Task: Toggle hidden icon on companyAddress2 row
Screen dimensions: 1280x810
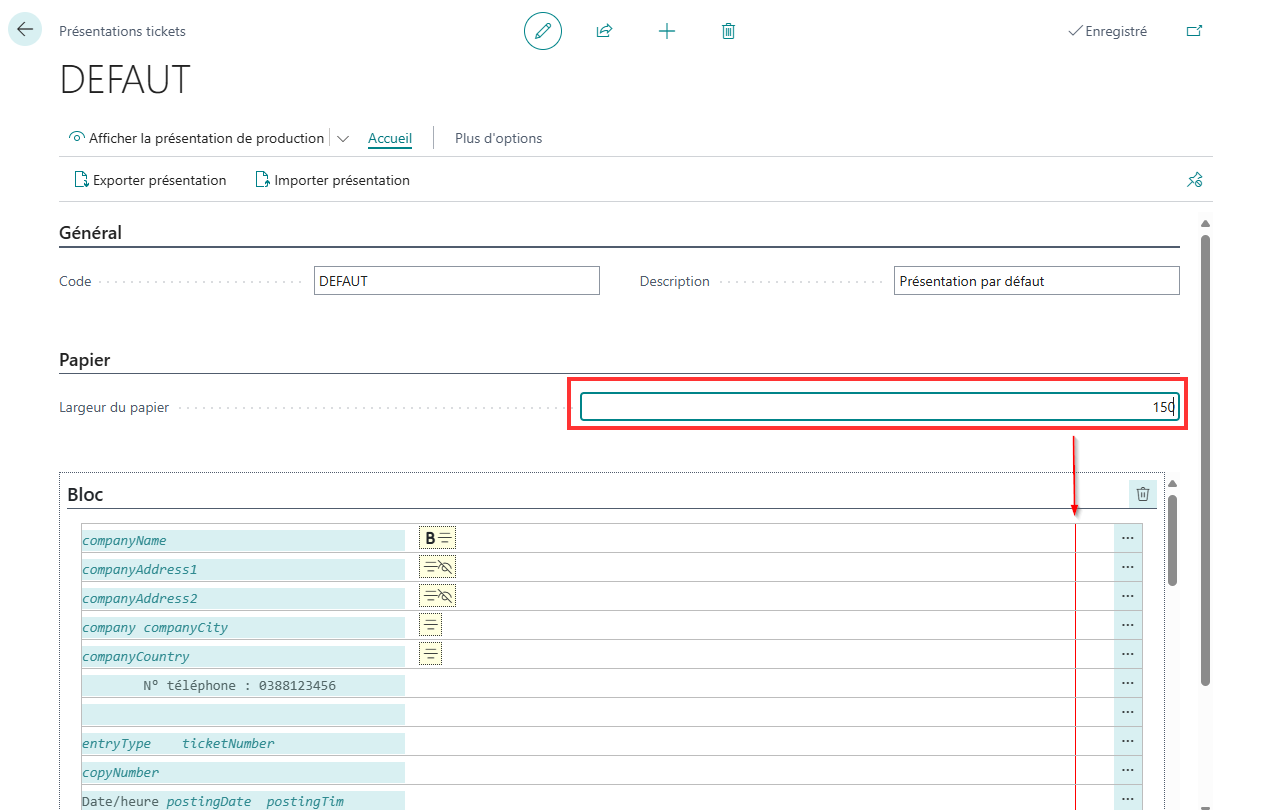Action: (x=438, y=596)
